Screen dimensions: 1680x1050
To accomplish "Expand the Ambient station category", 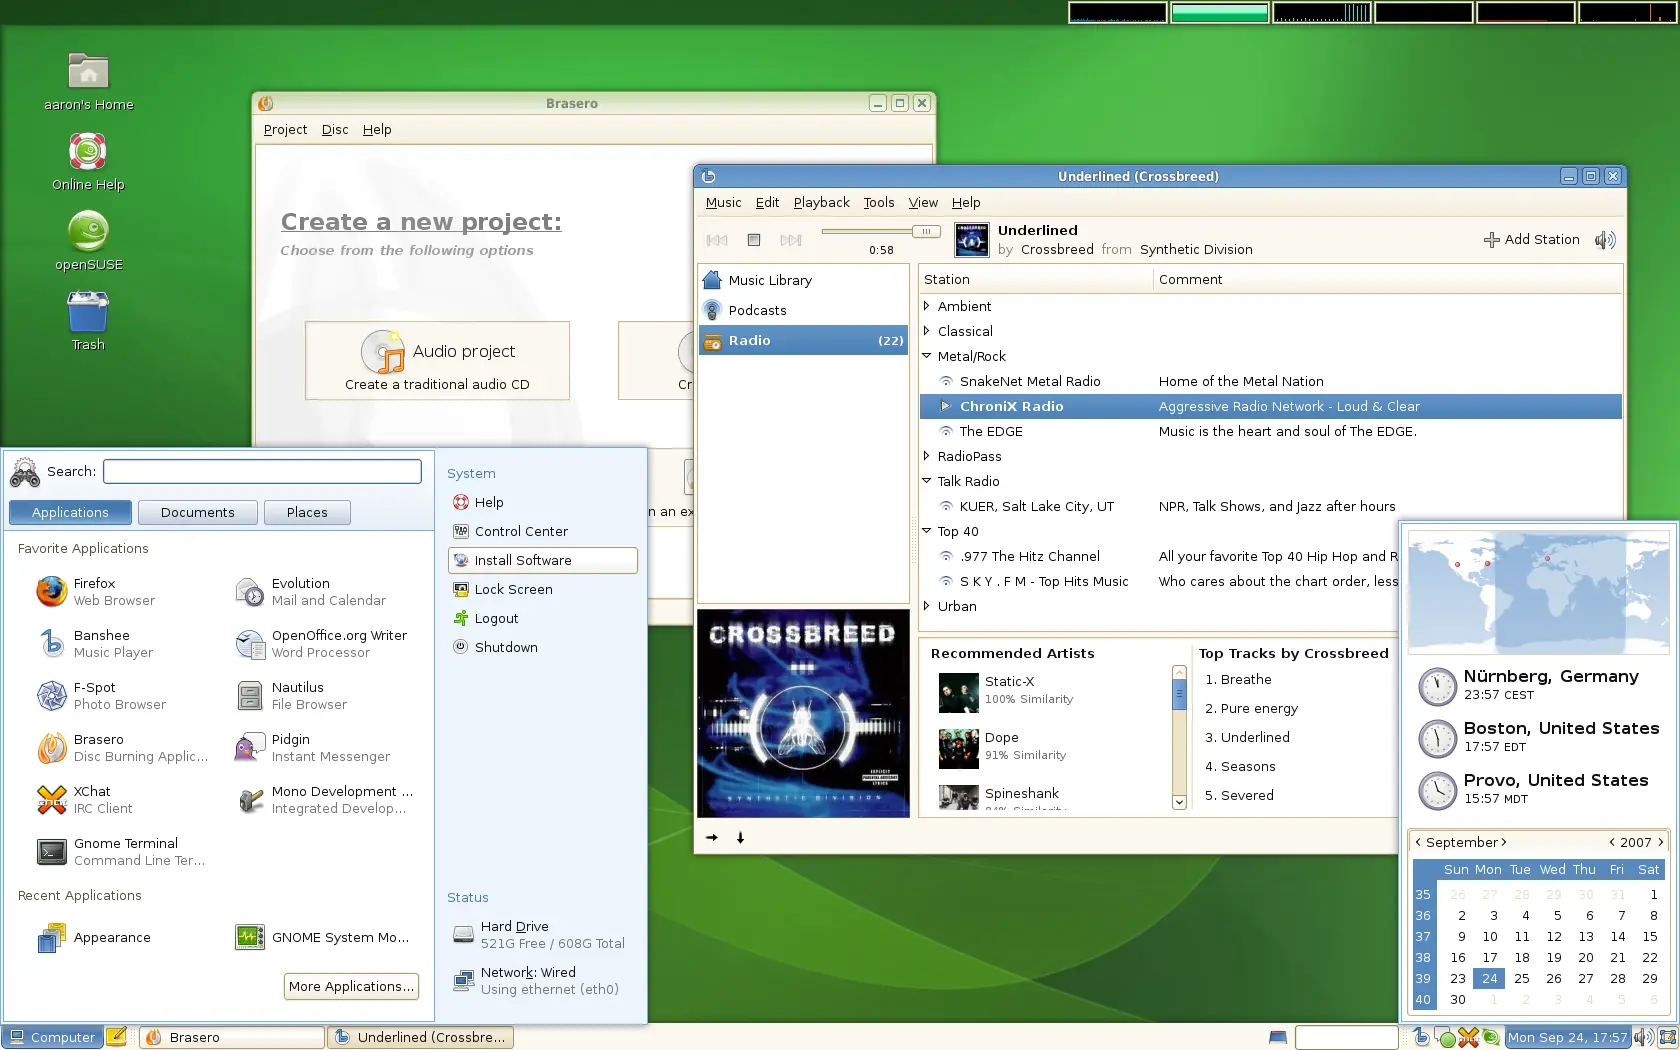I will [x=926, y=306].
